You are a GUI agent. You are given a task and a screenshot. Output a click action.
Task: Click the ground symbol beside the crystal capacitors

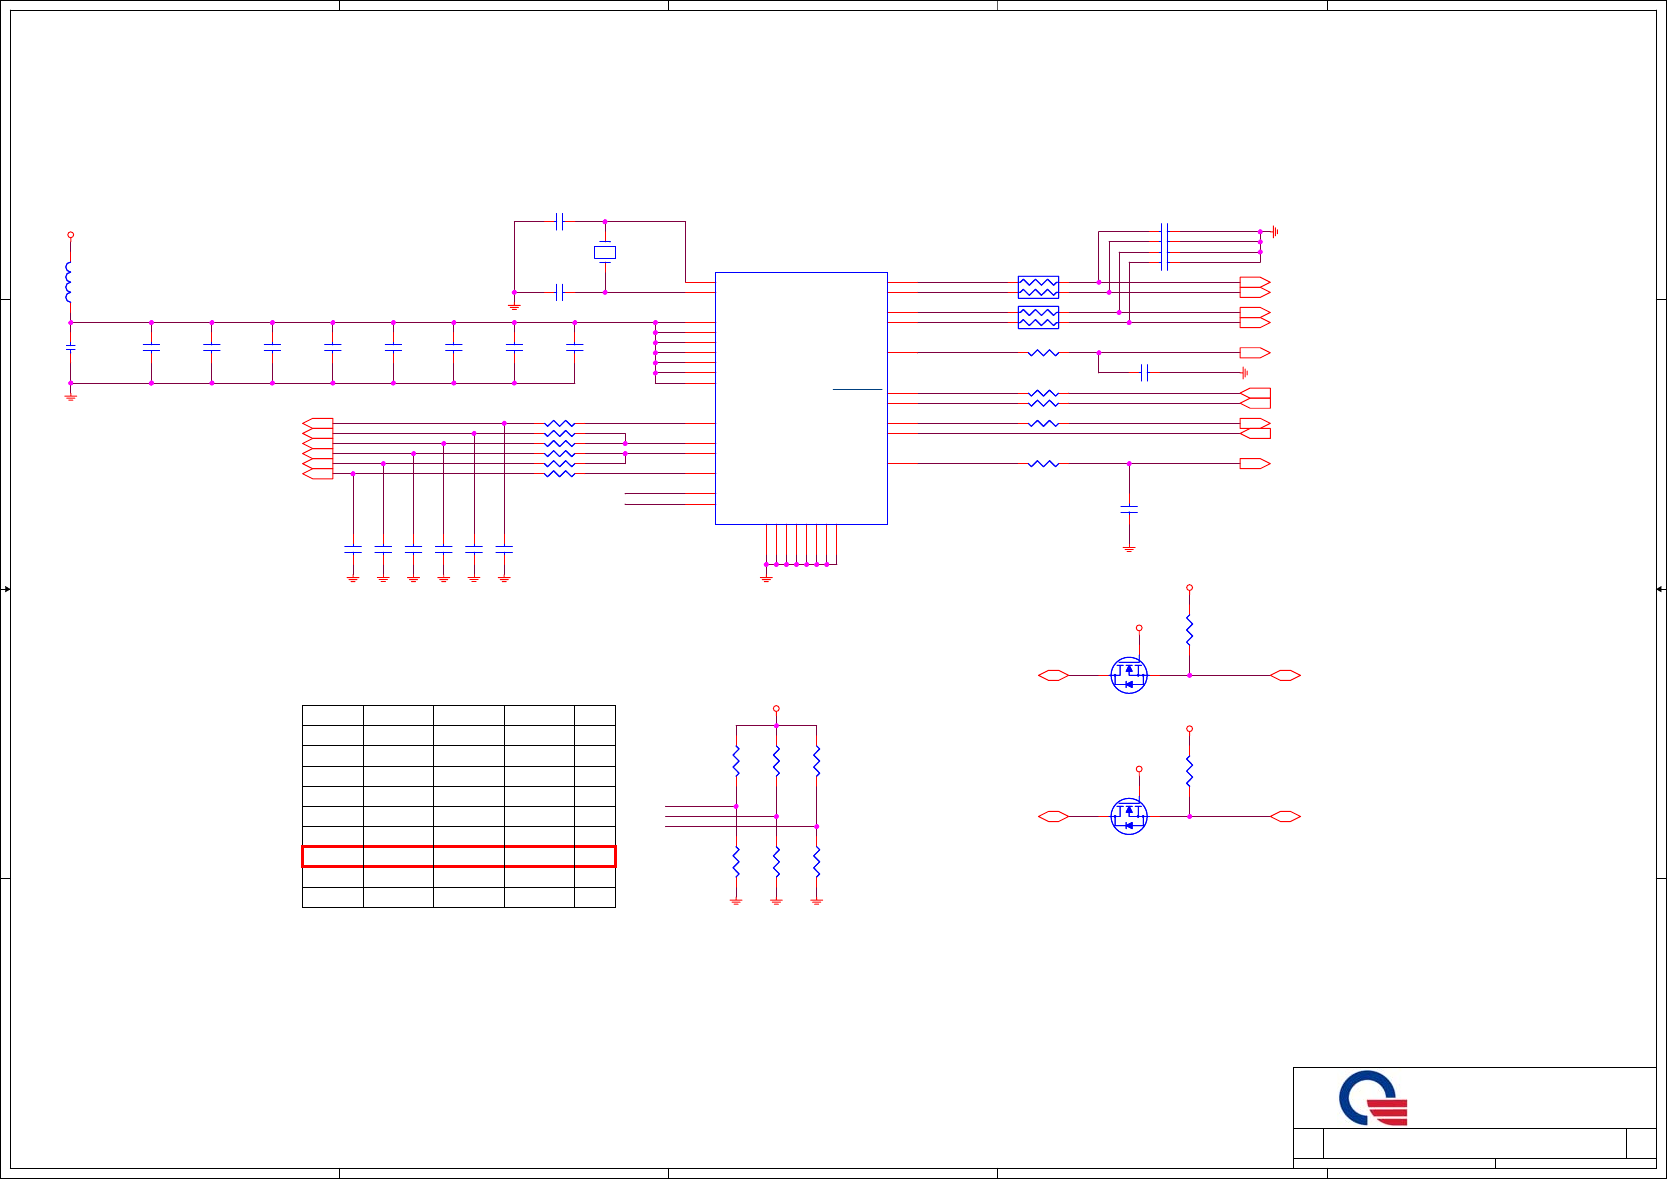[x=514, y=306]
